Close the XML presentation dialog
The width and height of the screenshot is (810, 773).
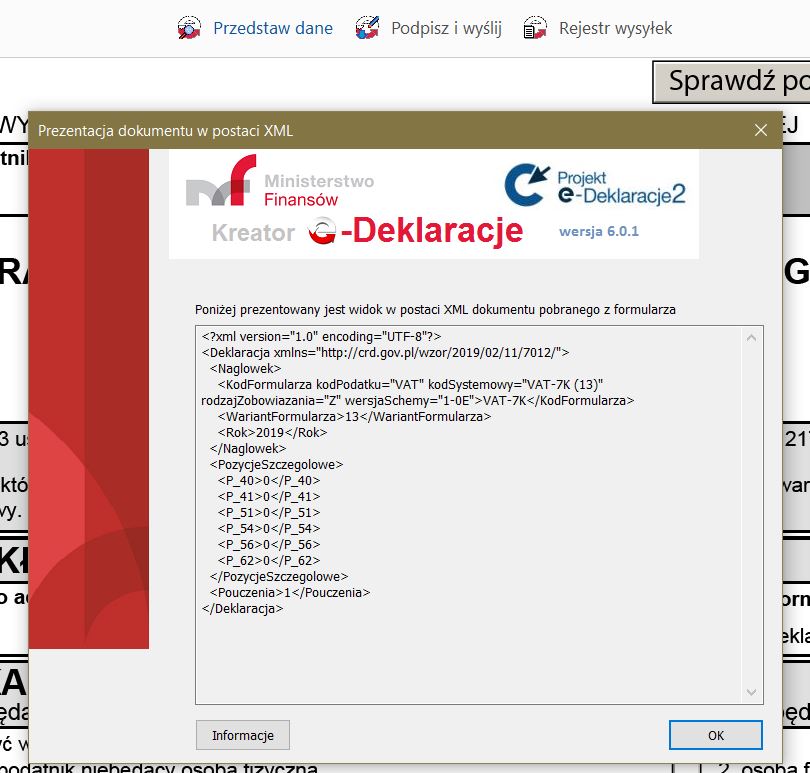coord(761,130)
